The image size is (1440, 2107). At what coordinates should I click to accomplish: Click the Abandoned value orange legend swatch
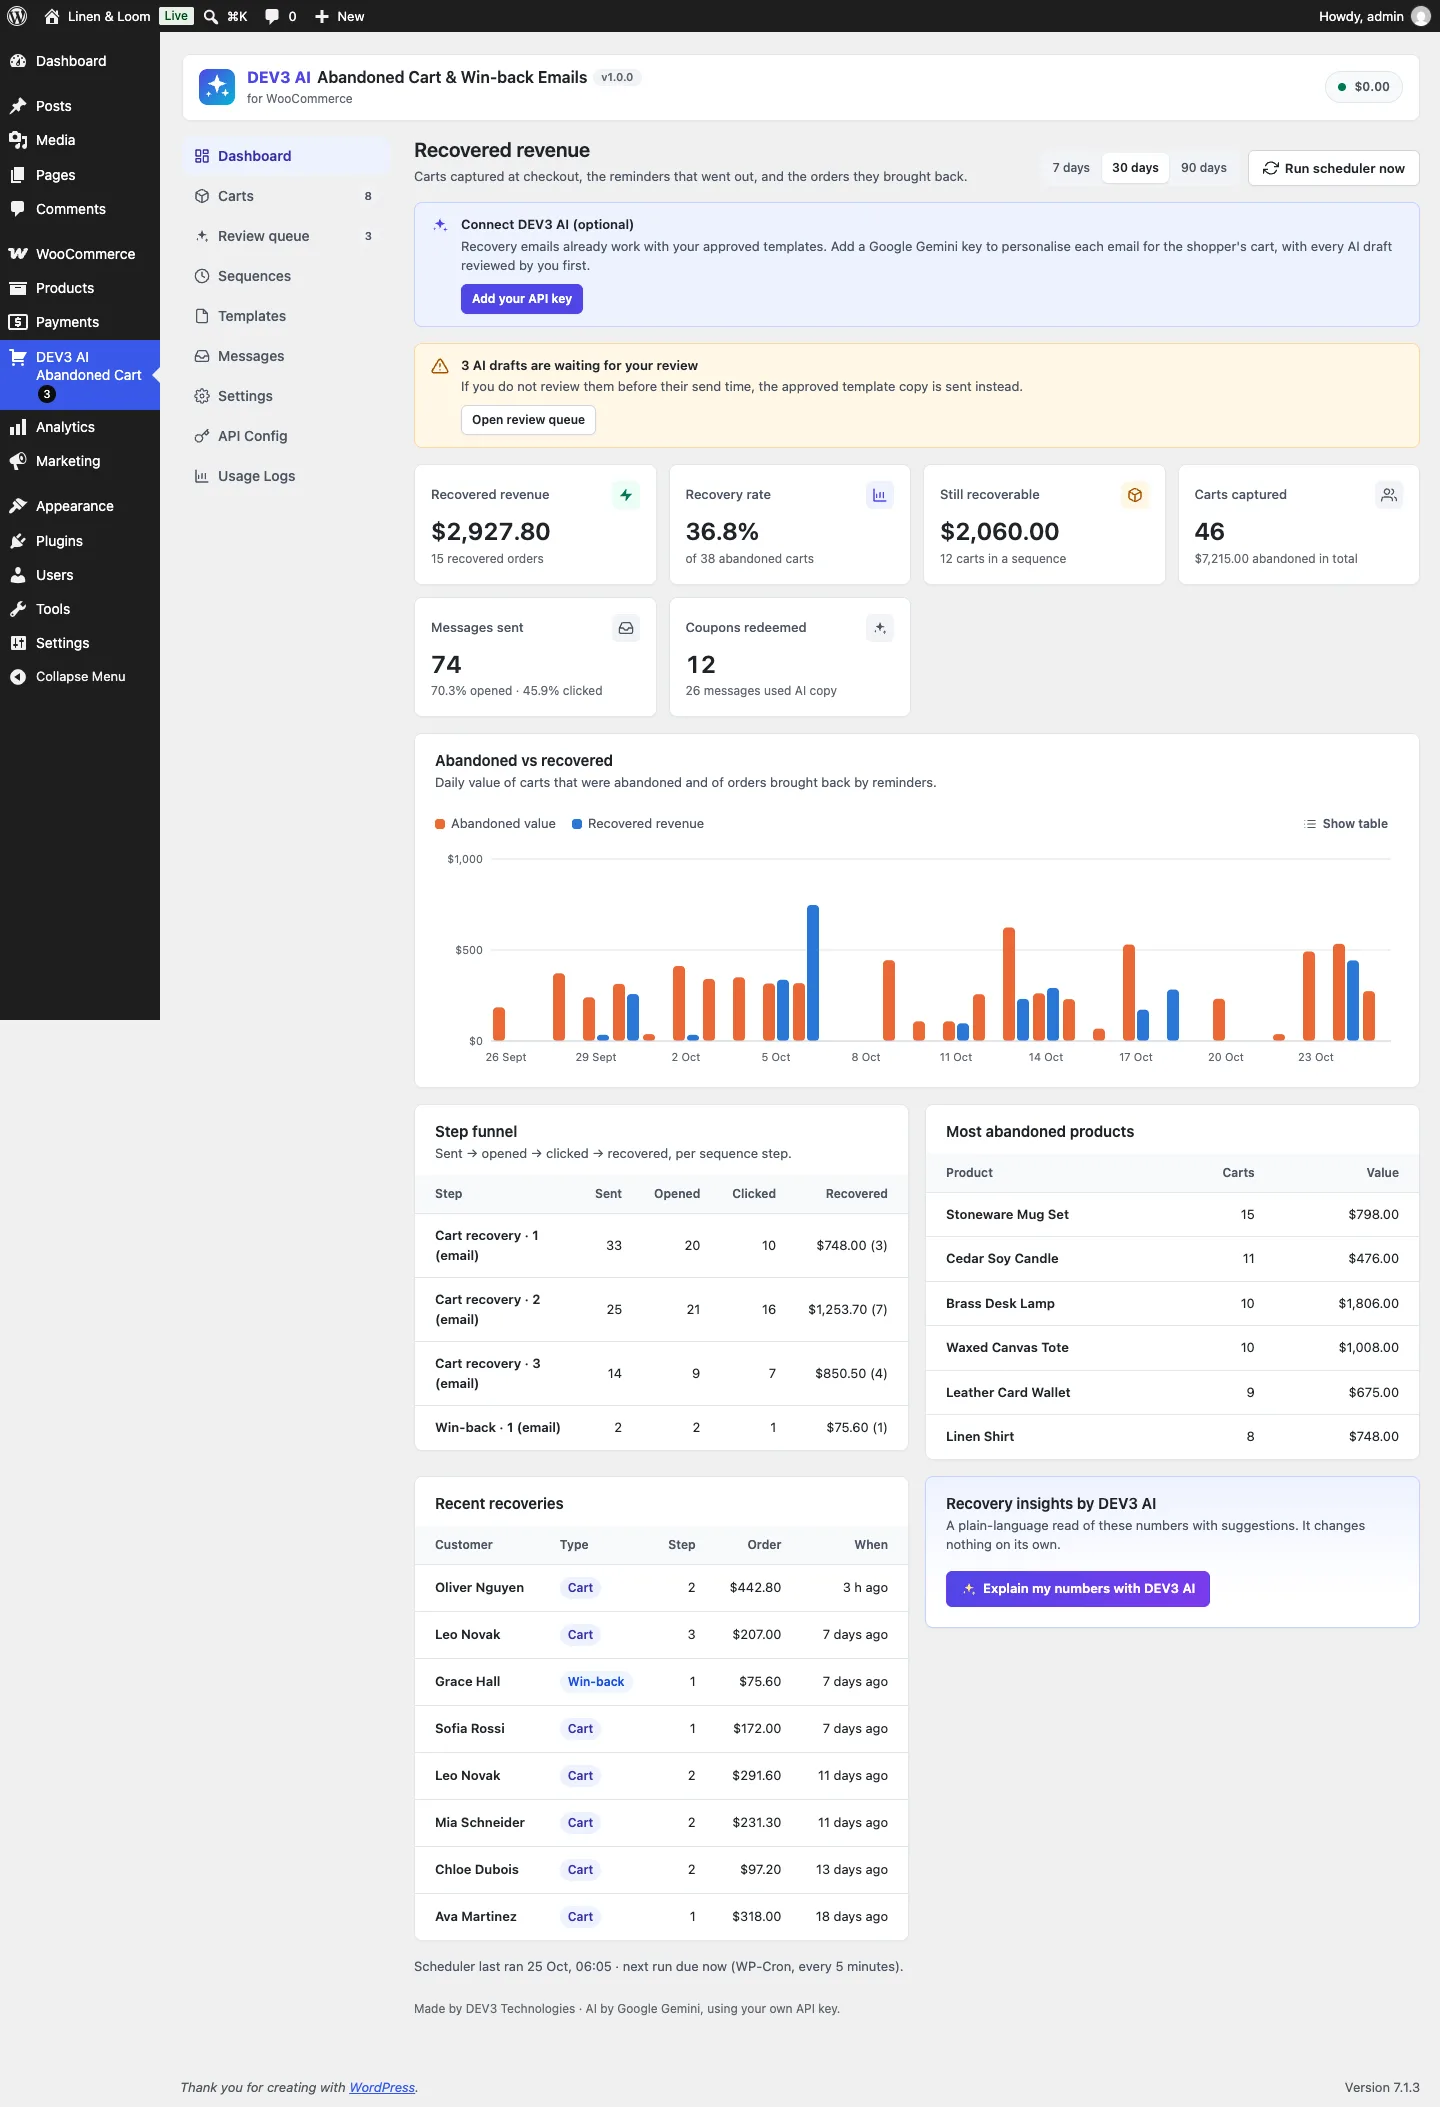440,824
